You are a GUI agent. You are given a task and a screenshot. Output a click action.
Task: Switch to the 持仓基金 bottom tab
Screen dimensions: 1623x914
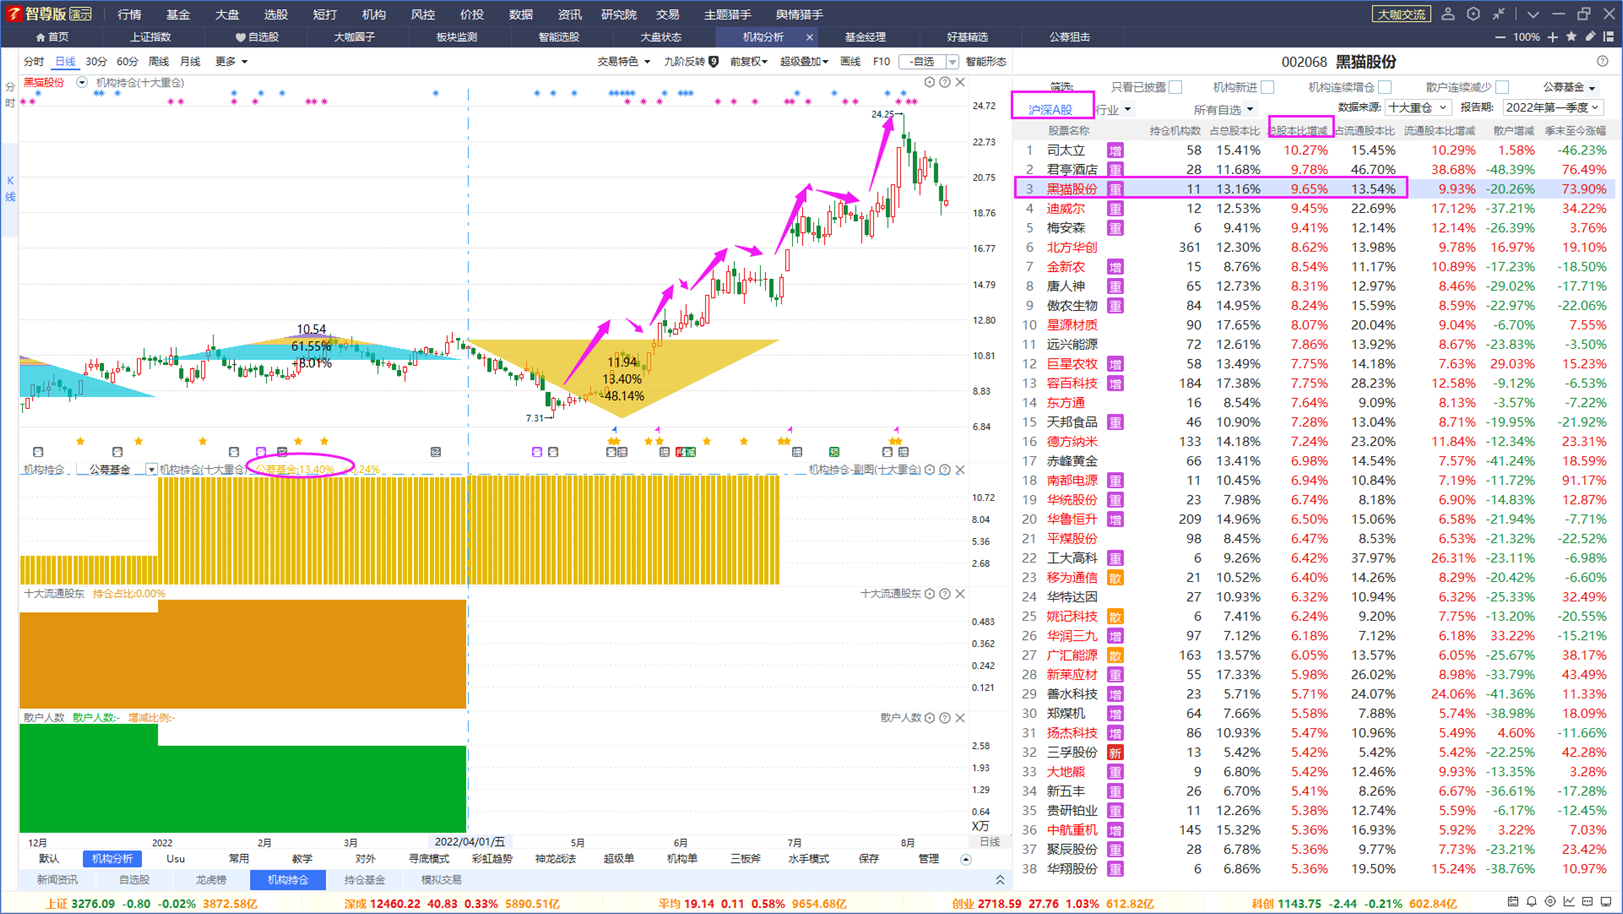[364, 880]
